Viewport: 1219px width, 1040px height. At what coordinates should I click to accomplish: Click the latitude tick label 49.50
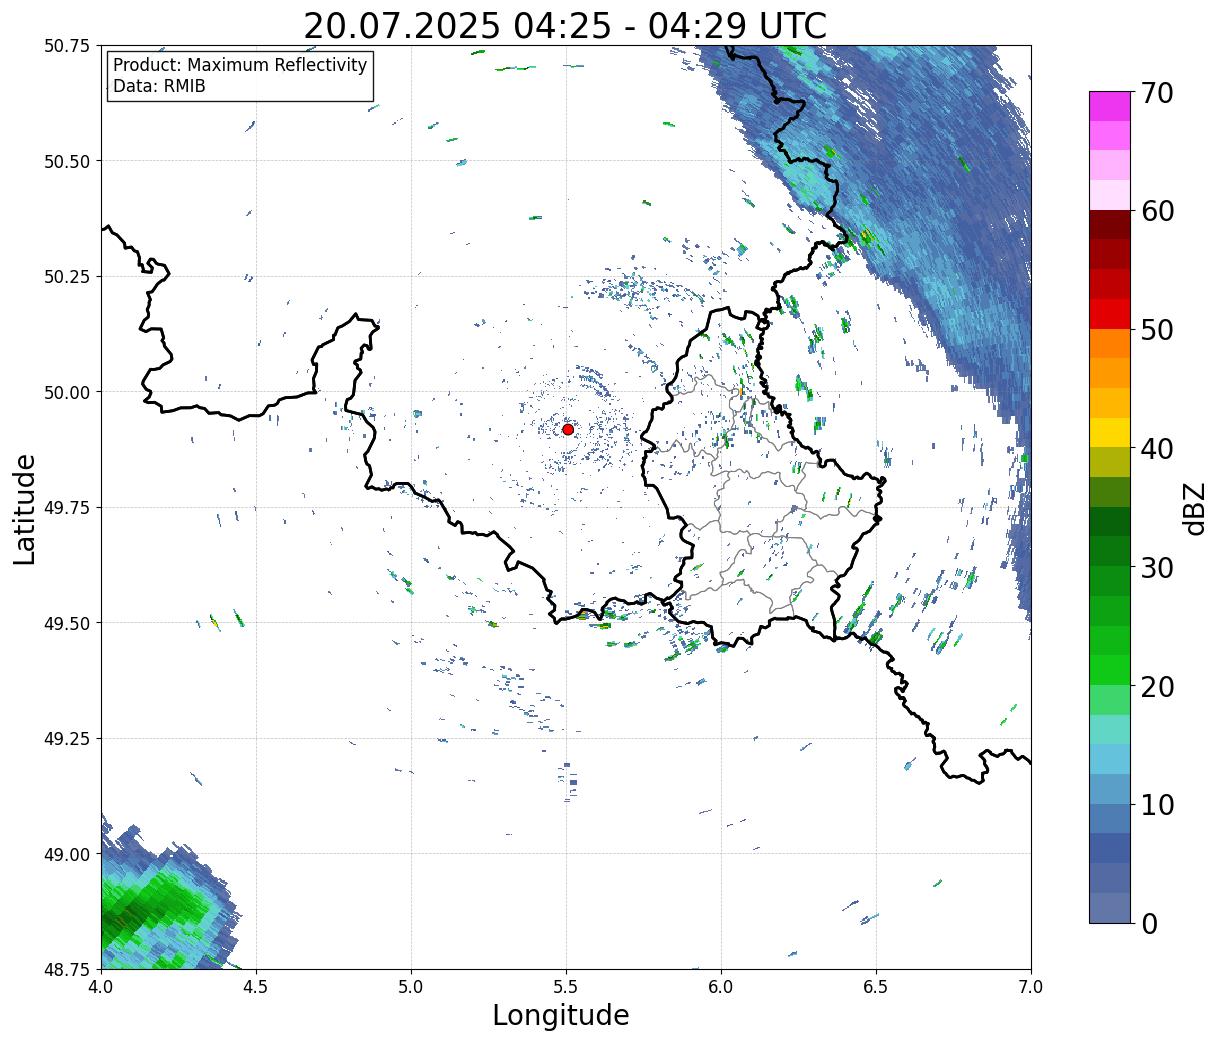[x=67, y=623]
